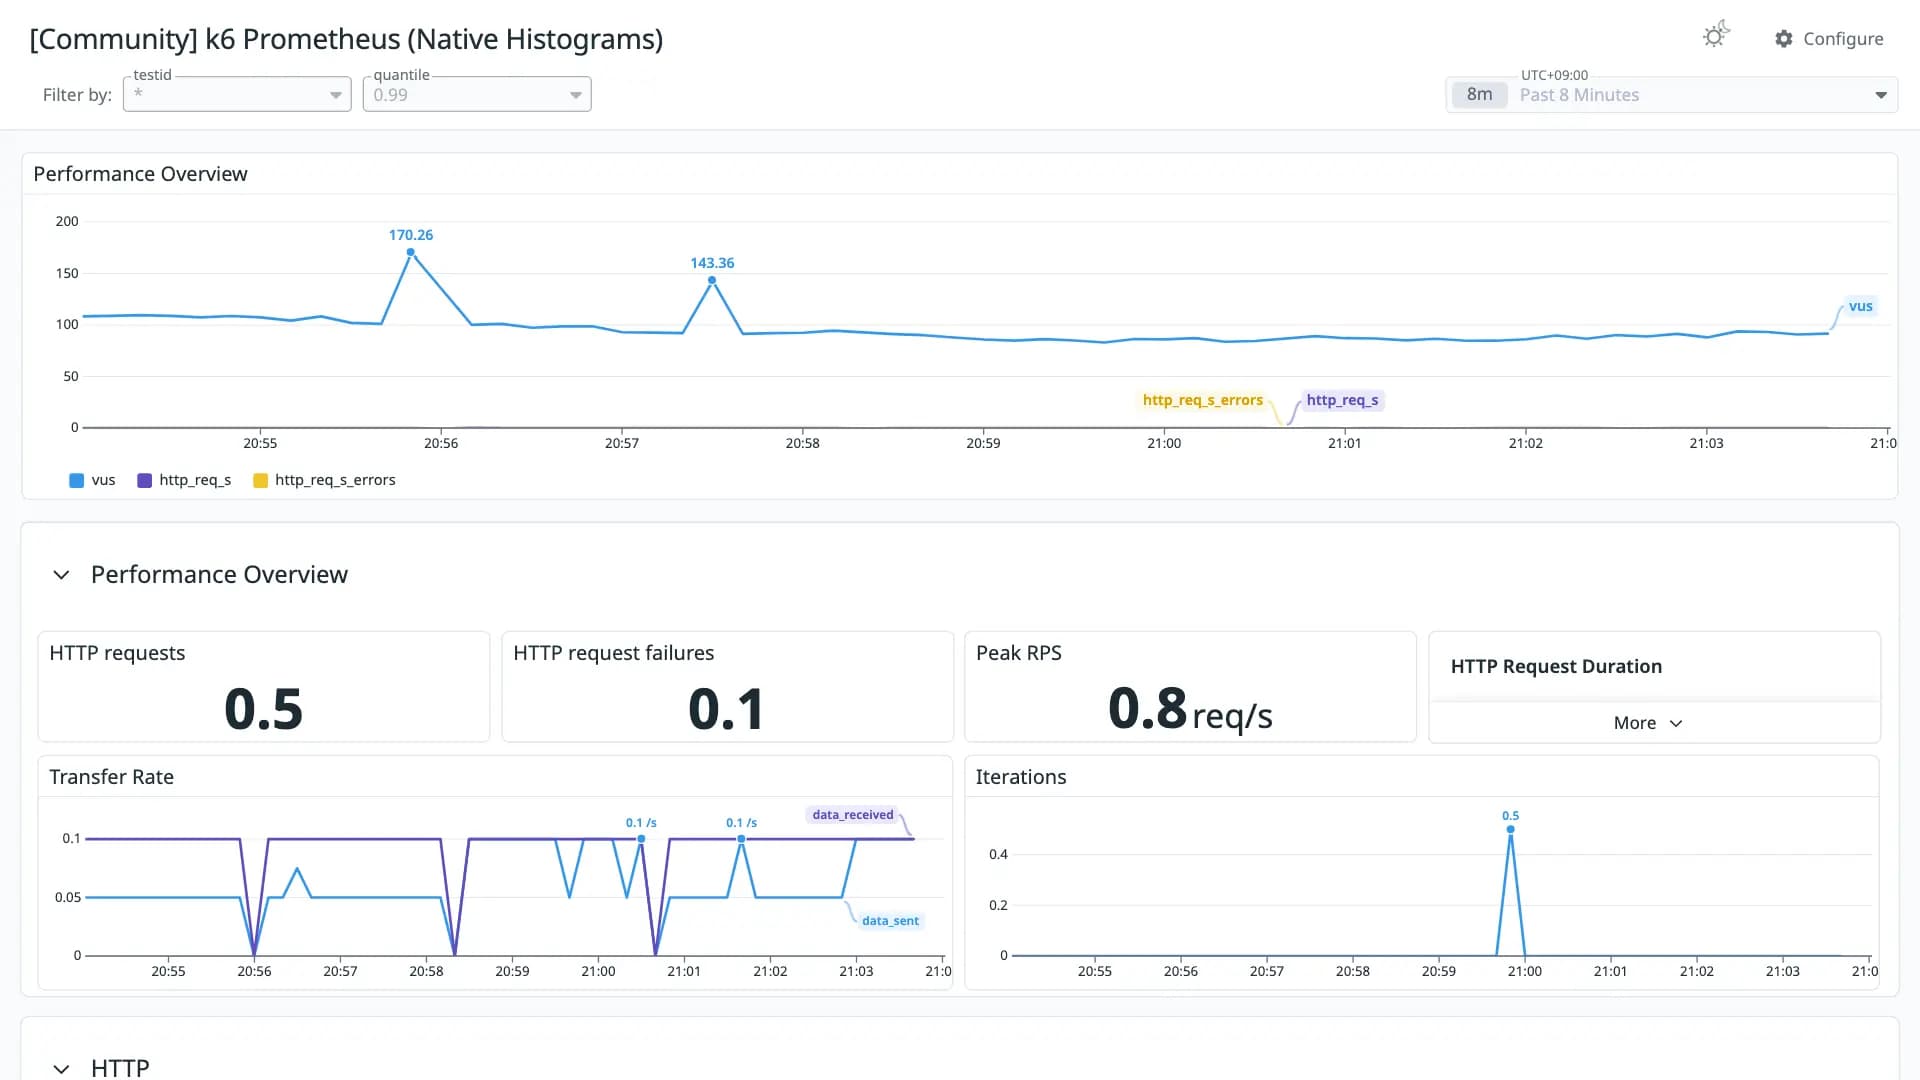This screenshot has height=1080, width=1920.
Task: Click the data_received series label
Action: coord(852,815)
